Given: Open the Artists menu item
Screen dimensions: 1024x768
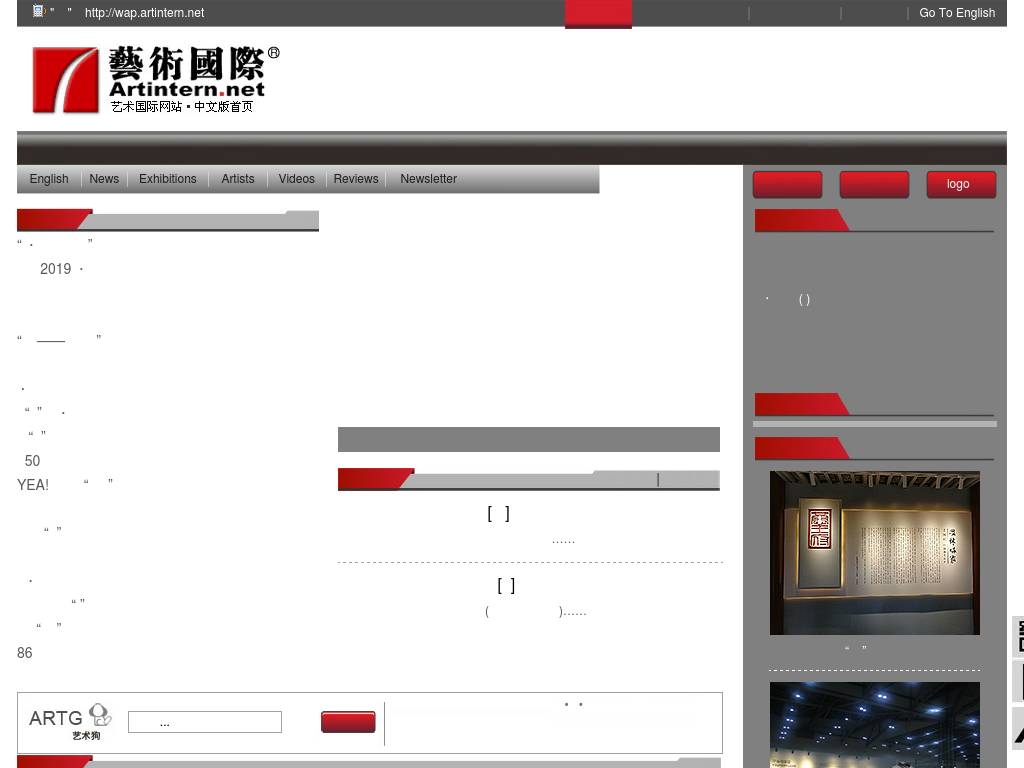Looking at the screenshot, I should (238, 179).
